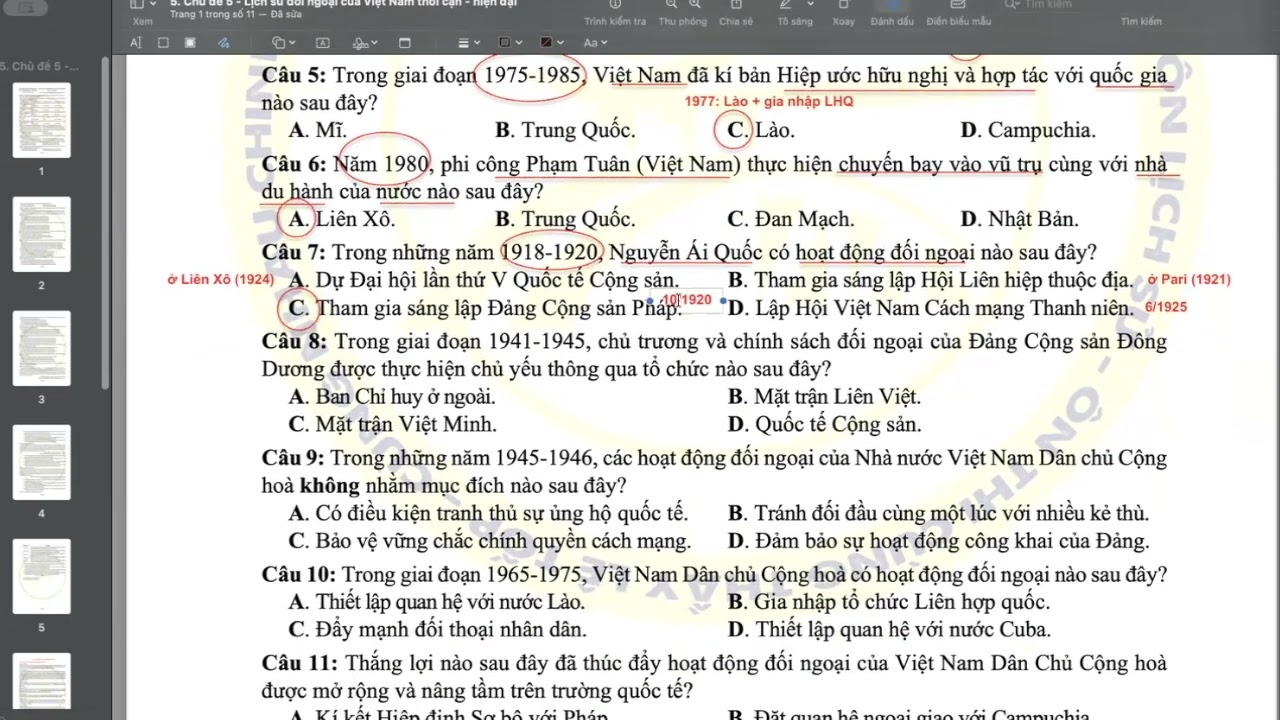Open the Shapes dropdown
Screen dimensions: 1280x720
coord(284,43)
